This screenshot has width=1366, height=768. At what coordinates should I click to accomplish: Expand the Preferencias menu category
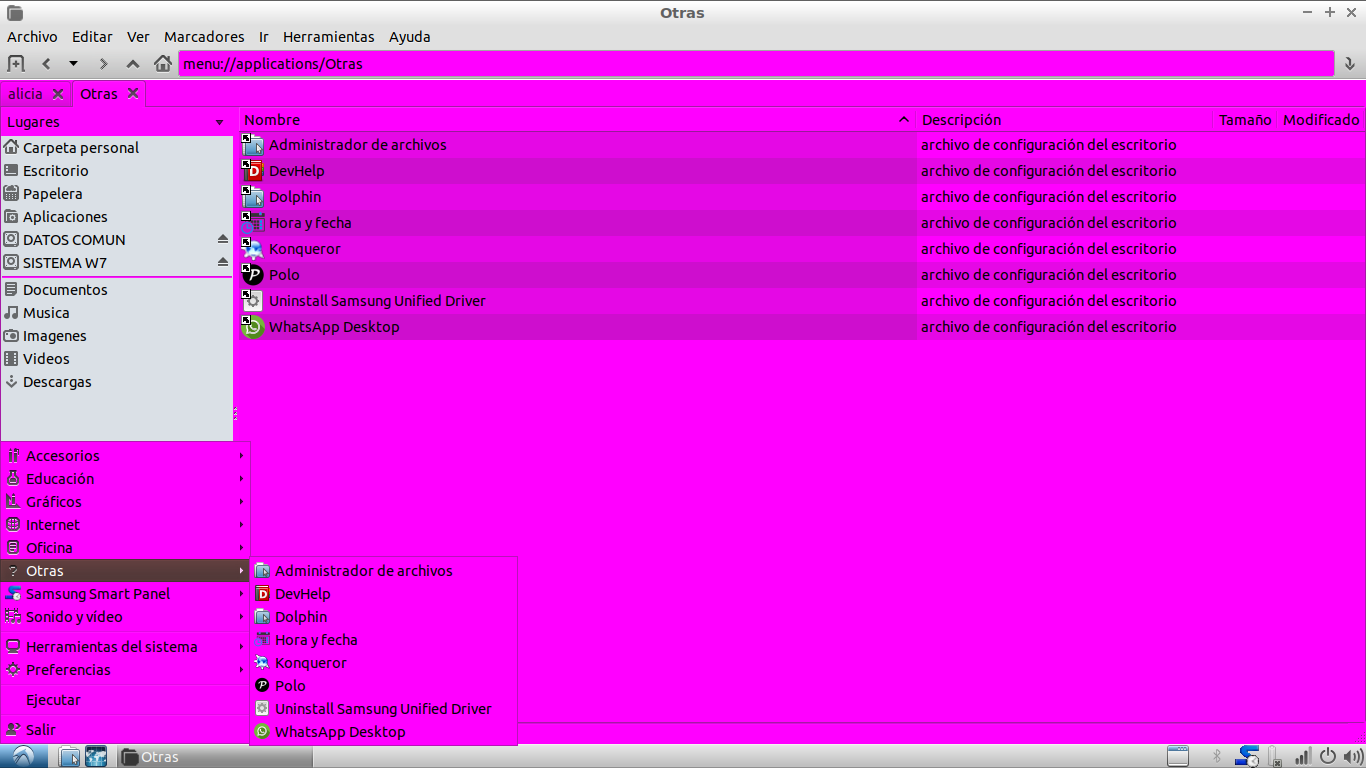pyautogui.click(x=125, y=670)
